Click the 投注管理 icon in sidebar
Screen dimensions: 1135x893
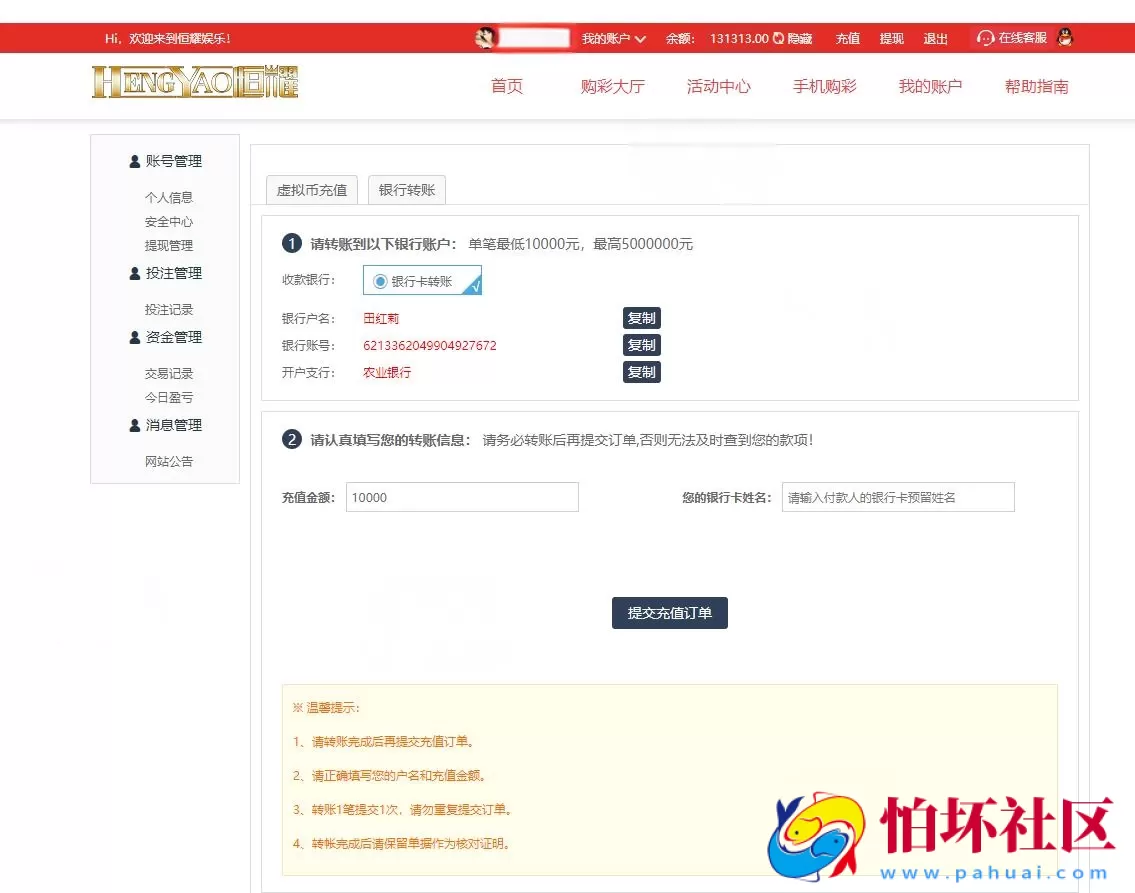(135, 272)
